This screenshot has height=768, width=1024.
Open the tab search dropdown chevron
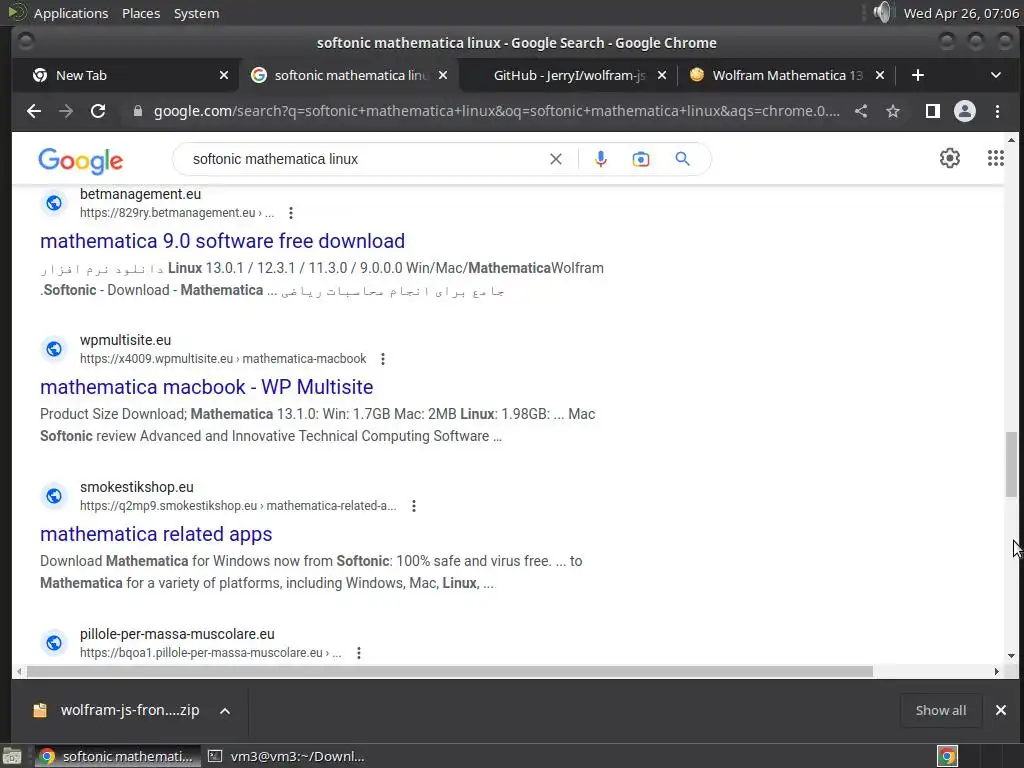[x=995, y=75]
